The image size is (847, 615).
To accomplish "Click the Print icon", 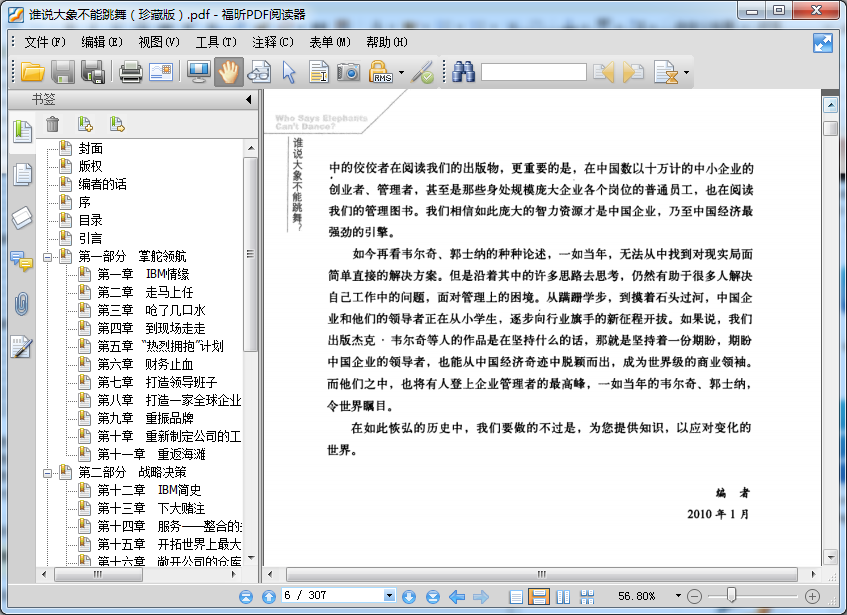I will (130, 72).
